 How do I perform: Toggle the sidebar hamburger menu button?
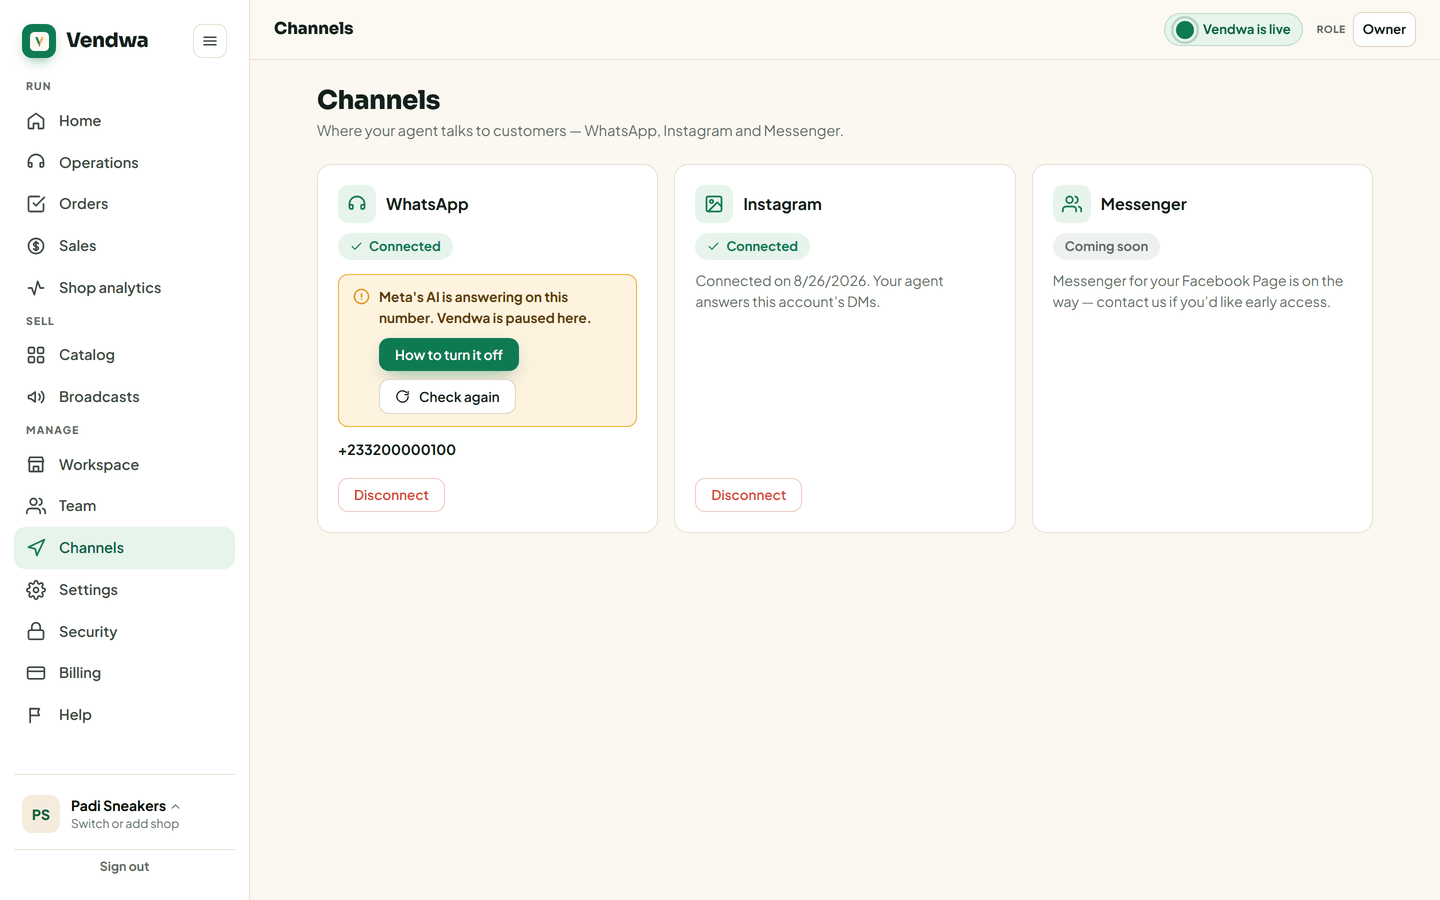tap(210, 41)
